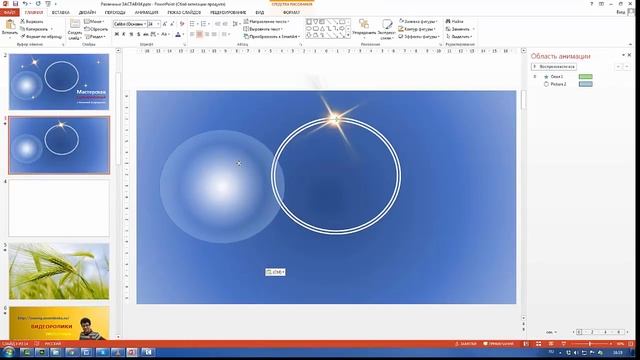Select the wheat field slide thumbnail
The height and width of the screenshot is (360, 640).
(59, 271)
